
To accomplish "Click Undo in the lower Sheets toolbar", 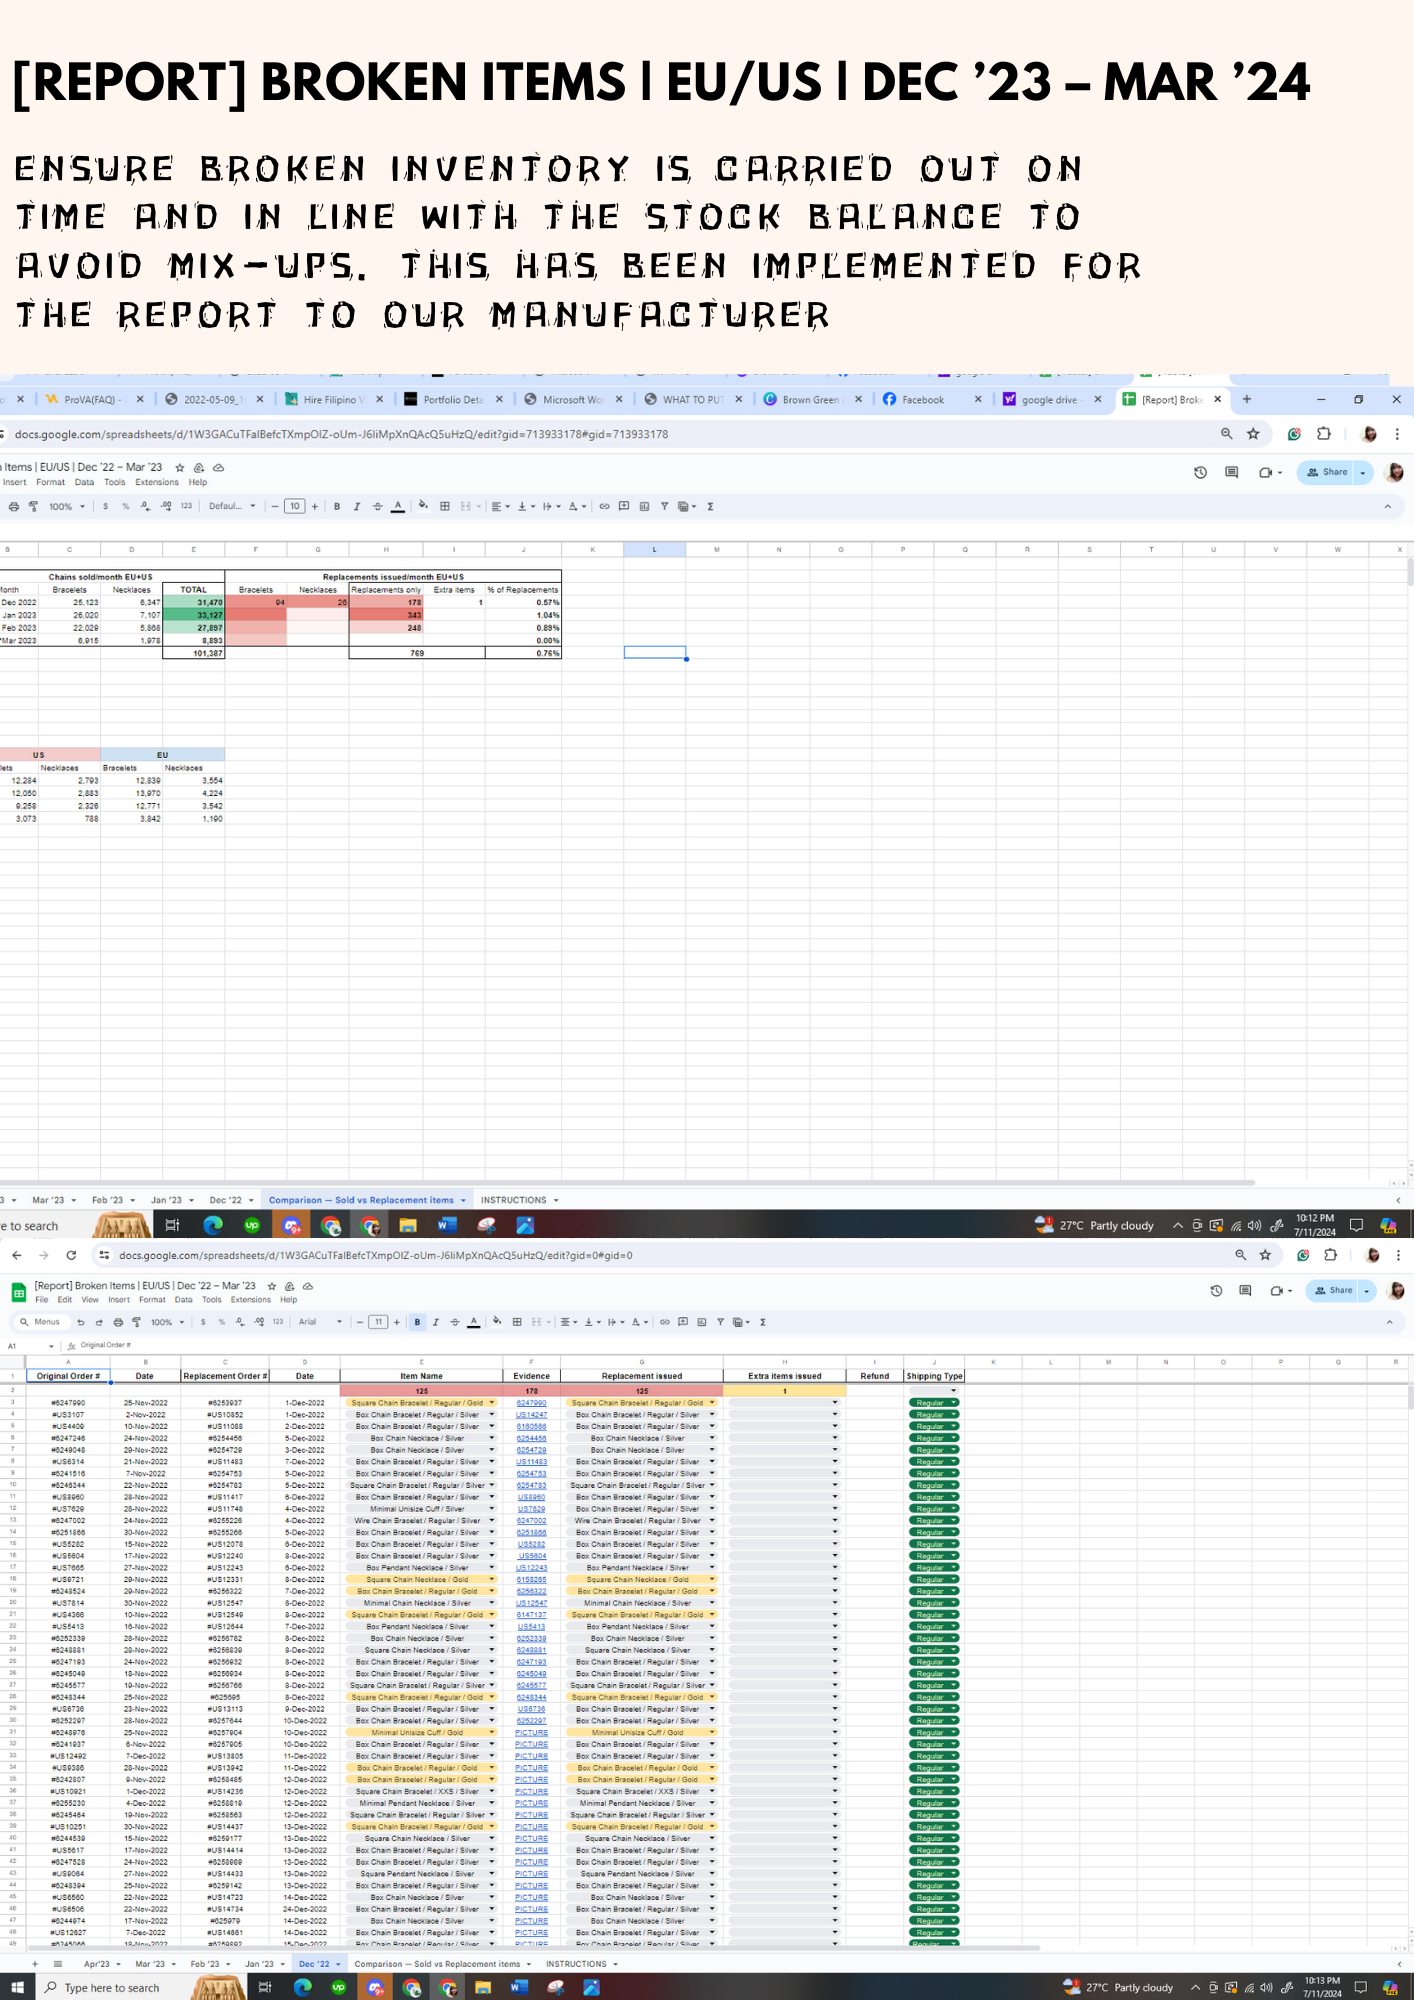I will 80,1322.
